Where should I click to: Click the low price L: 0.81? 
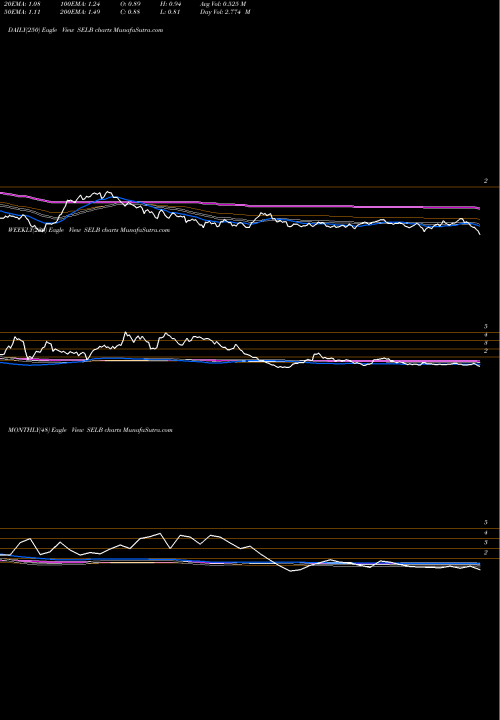click(x=170, y=12)
